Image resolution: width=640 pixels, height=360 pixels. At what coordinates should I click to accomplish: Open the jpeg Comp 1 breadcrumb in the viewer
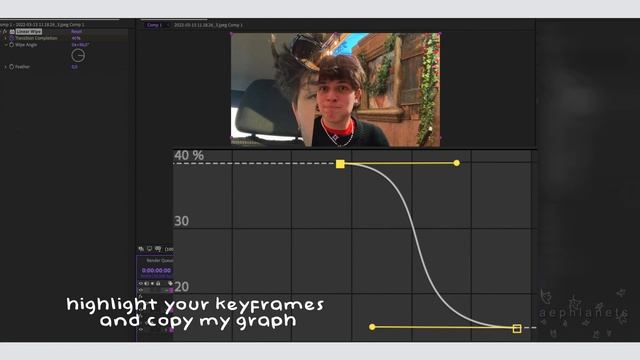point(208,25)
